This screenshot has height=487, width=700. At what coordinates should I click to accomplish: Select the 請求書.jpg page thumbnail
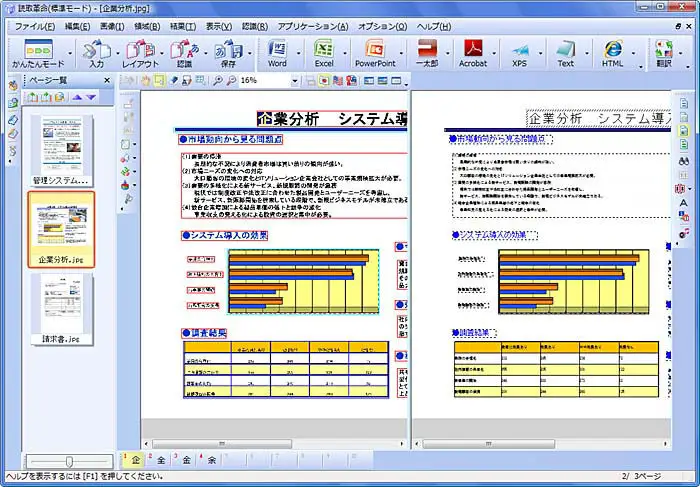[x=61, y=306]
